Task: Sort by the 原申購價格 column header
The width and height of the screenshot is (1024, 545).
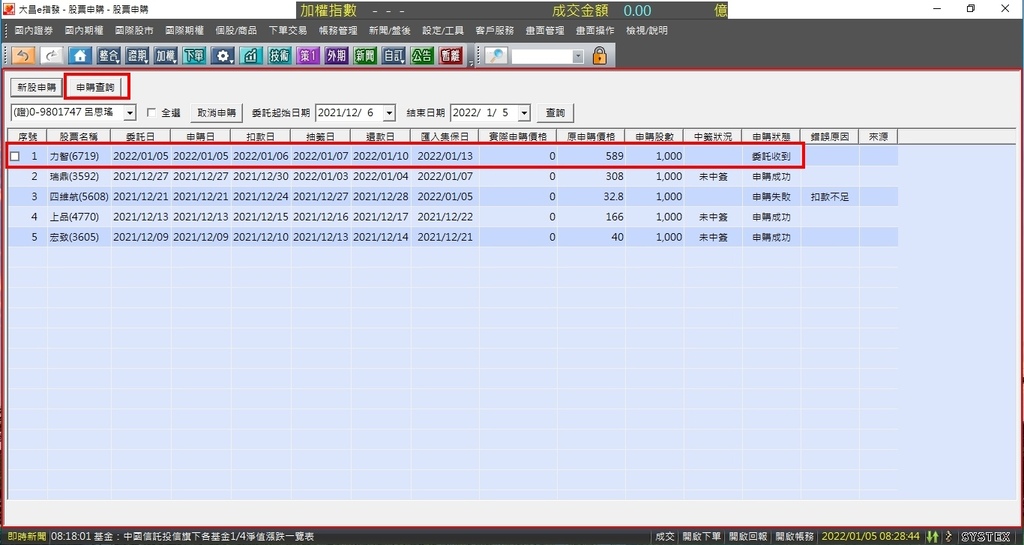Action: (591, 136)
